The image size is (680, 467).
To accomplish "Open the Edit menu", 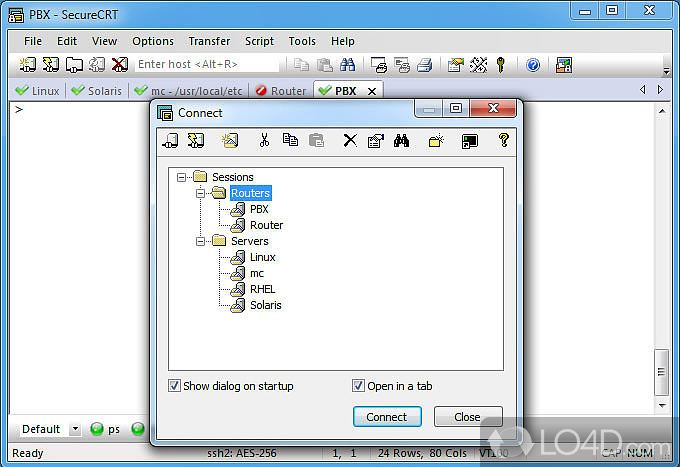I will coord(67,41).
